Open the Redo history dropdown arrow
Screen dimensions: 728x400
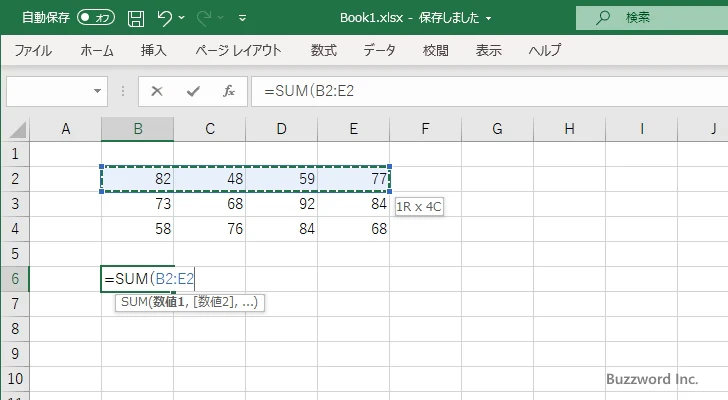(221, 18)
